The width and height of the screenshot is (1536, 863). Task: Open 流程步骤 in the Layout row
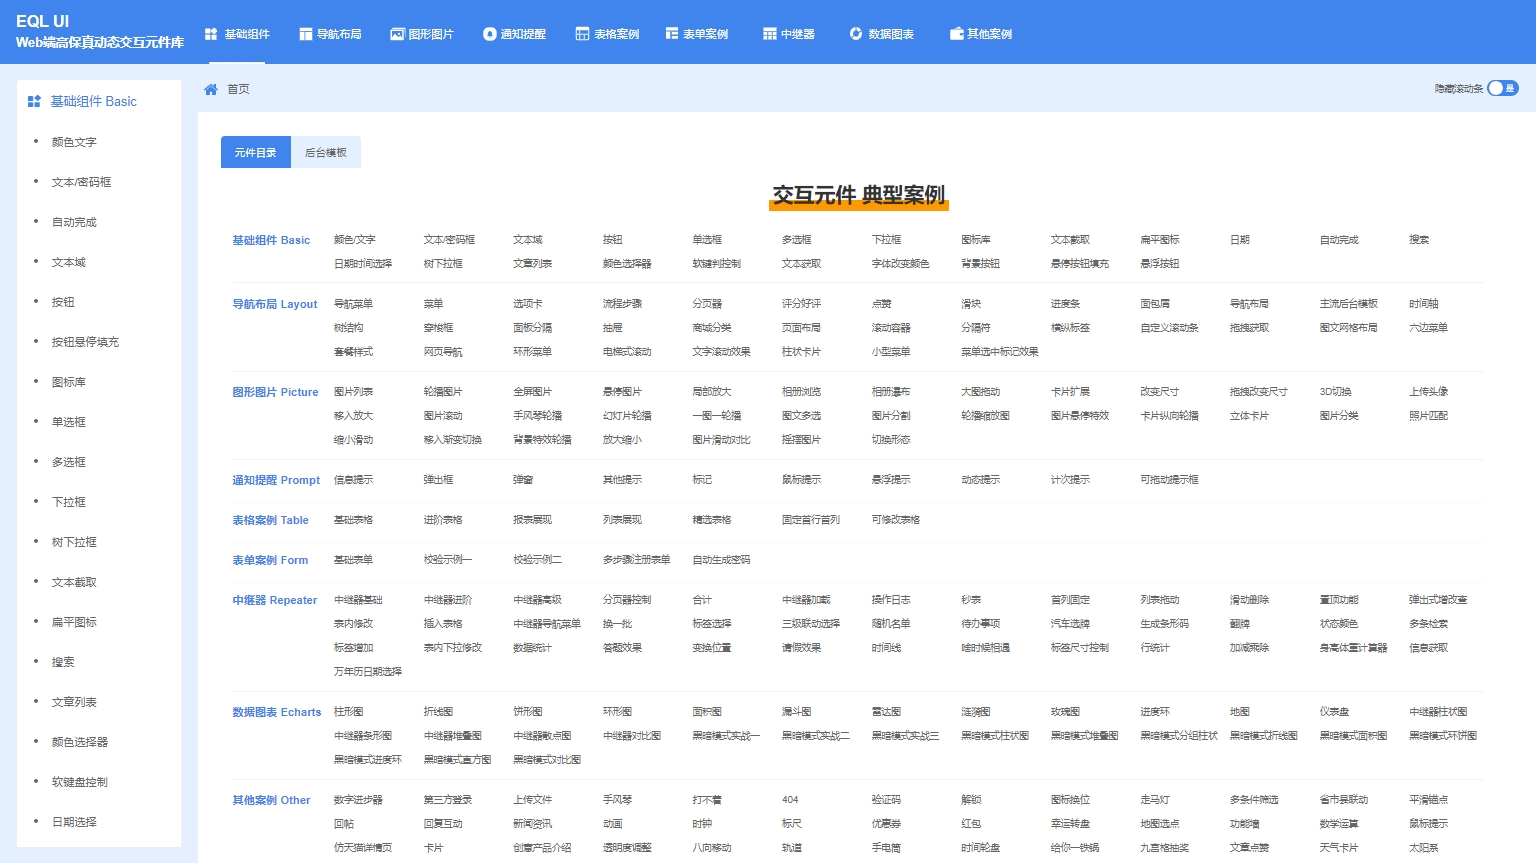tap(623, 304)
